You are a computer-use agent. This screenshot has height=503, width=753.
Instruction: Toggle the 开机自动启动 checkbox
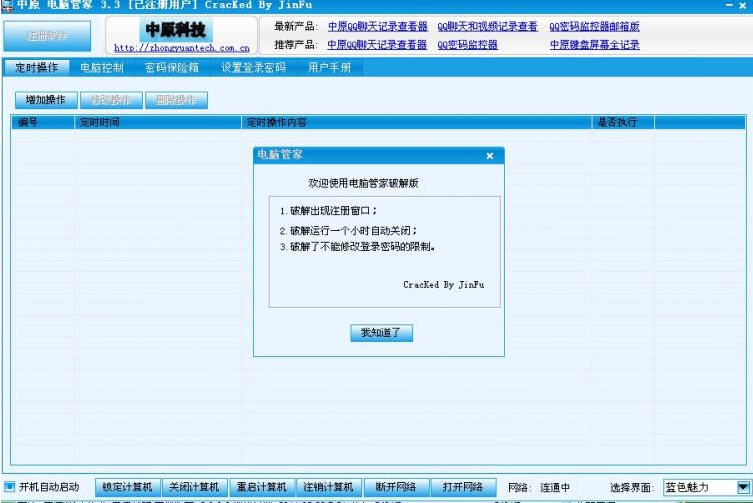click(9, 487)
